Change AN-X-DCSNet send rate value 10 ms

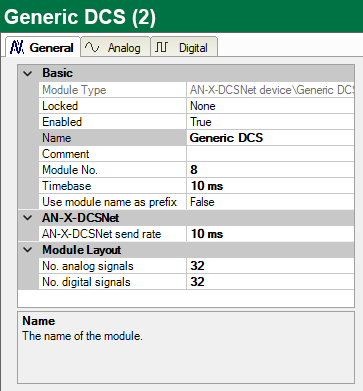(270, 234)
